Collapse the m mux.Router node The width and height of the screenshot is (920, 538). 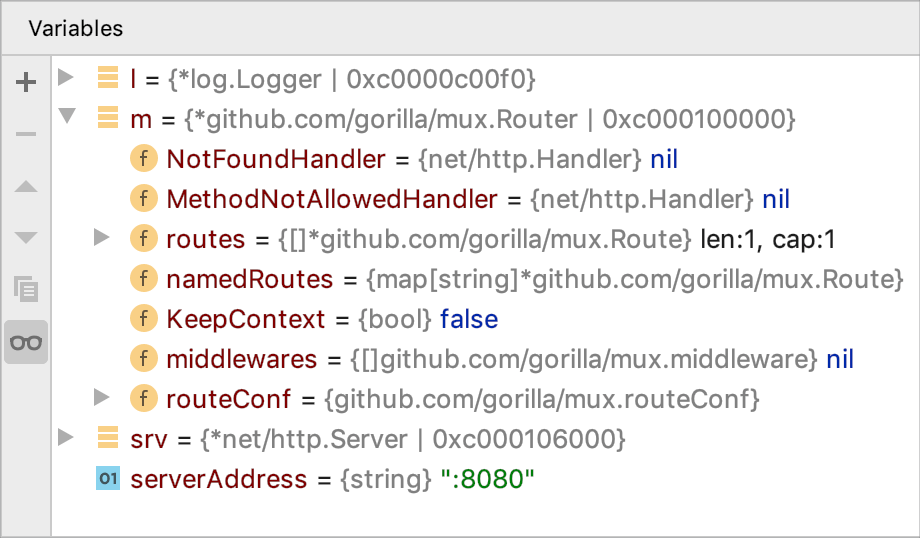(67, 118)
